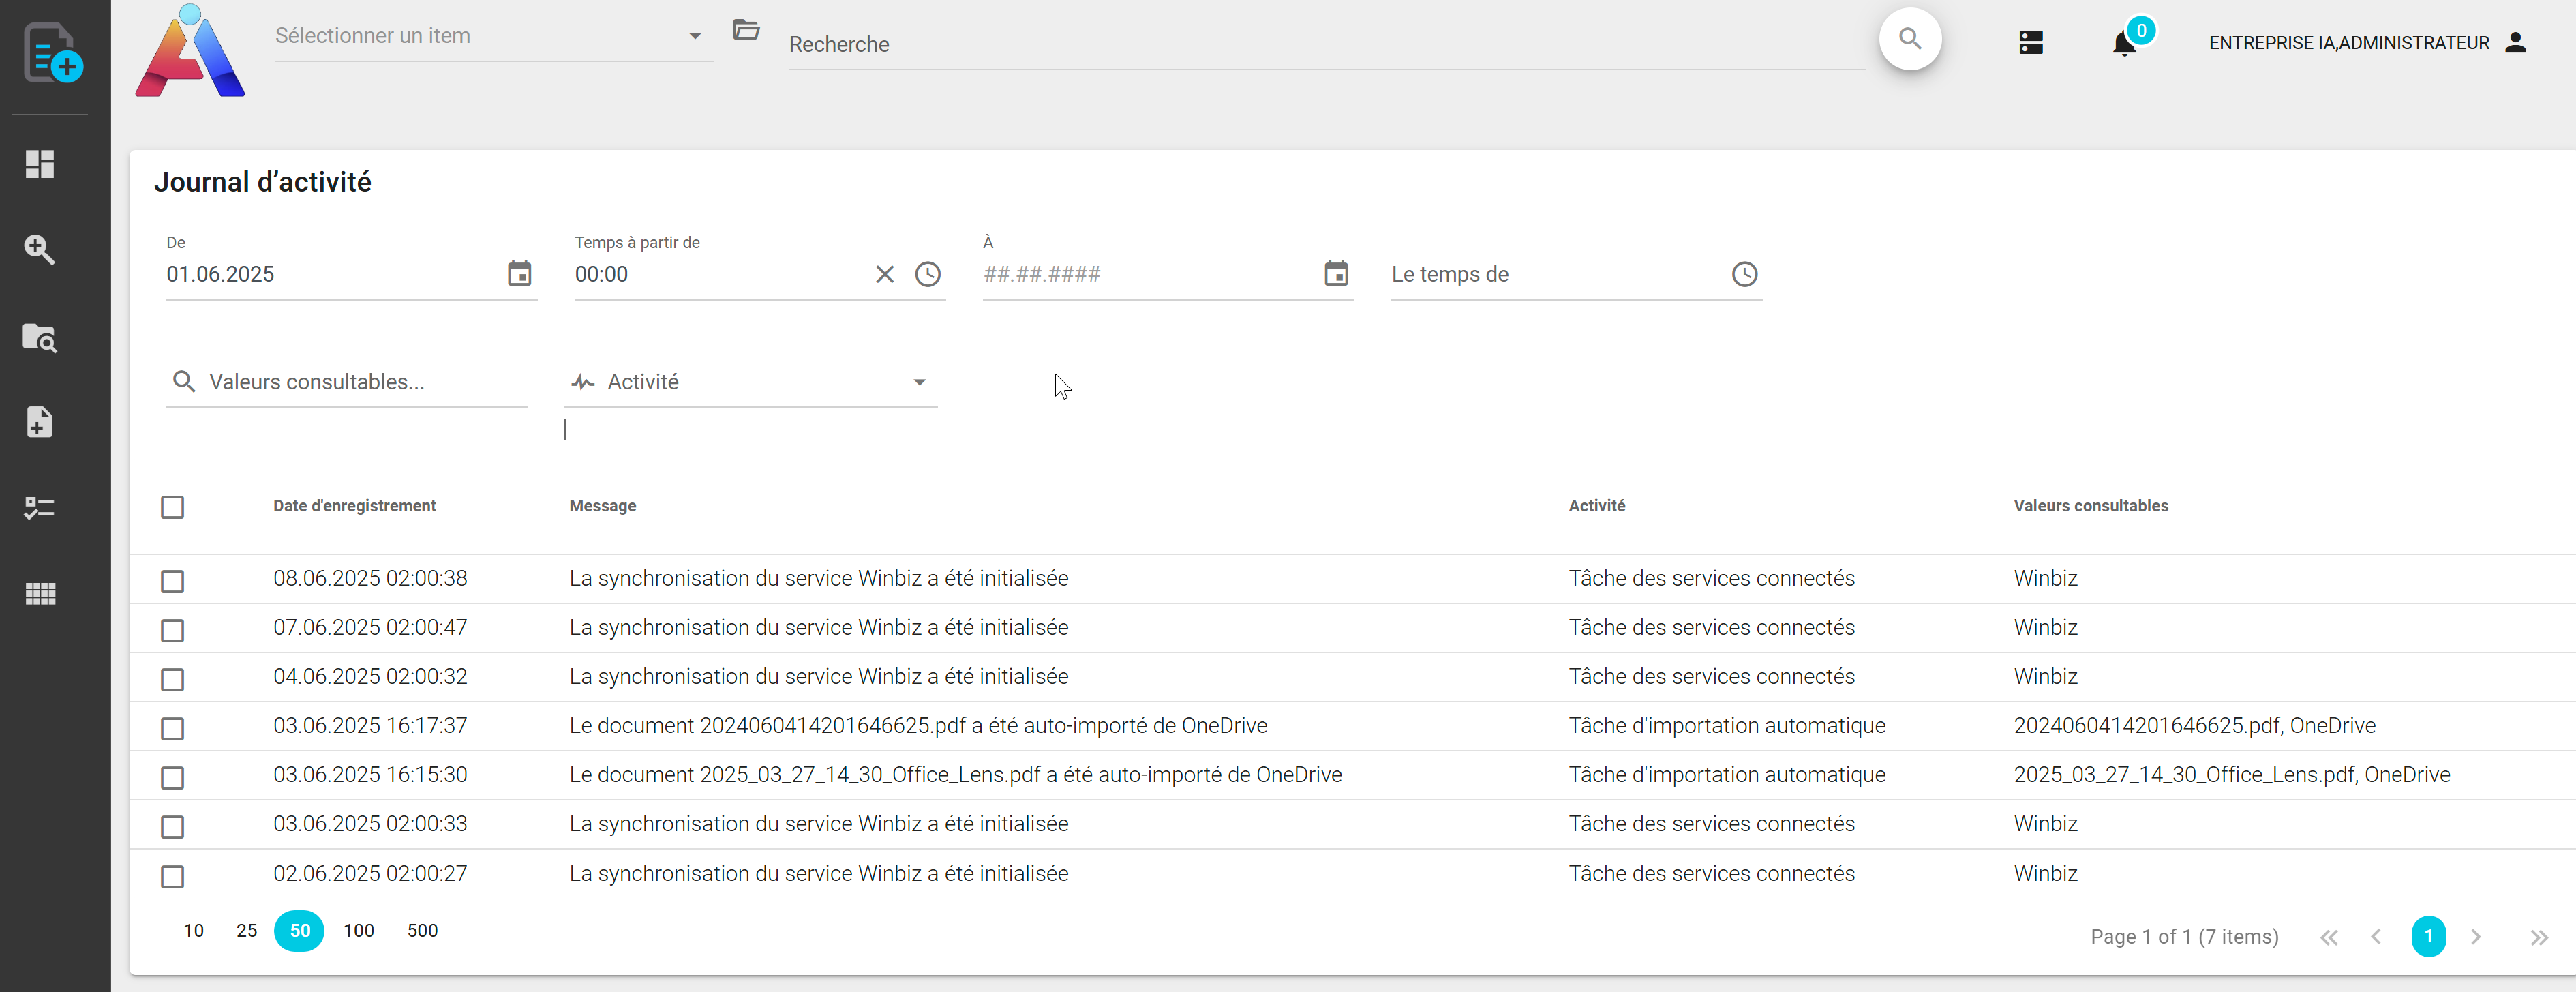Check the 08.06.2025 02:00:38 row checkbox
Image resolution: width=2576 pixels, height=992 pixels.
pyautogui.click(x=173, y=581)
